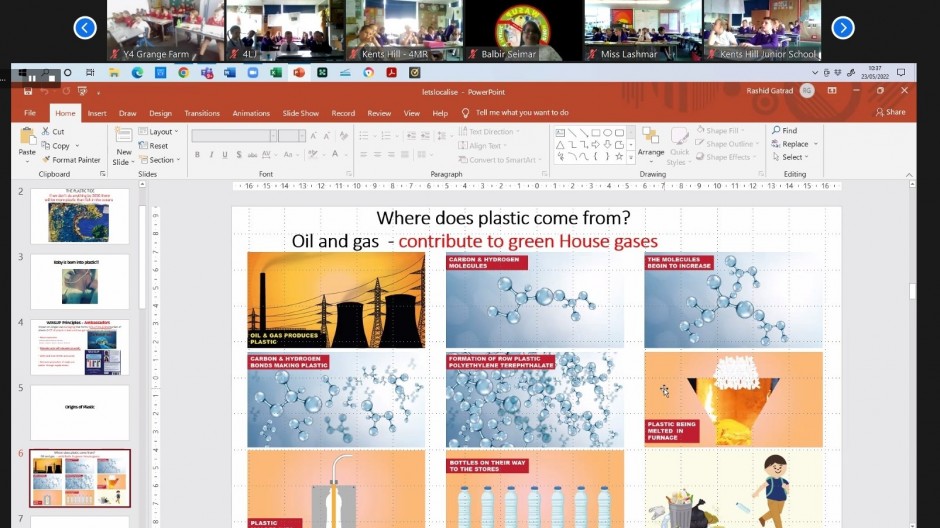Screen dimensions: 940x528
Task: Toggle Align Right paragraph button
Action: [391, 155]
